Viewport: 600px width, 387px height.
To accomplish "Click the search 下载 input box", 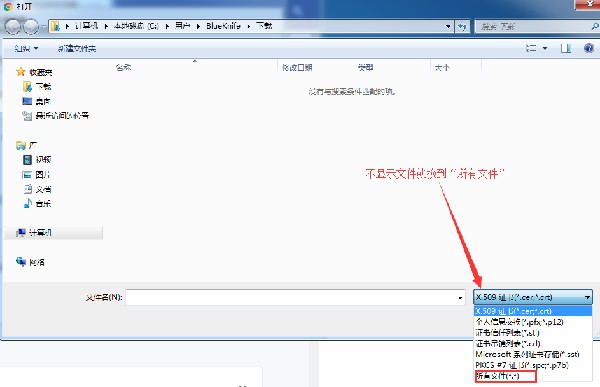I will pos(532,26).
